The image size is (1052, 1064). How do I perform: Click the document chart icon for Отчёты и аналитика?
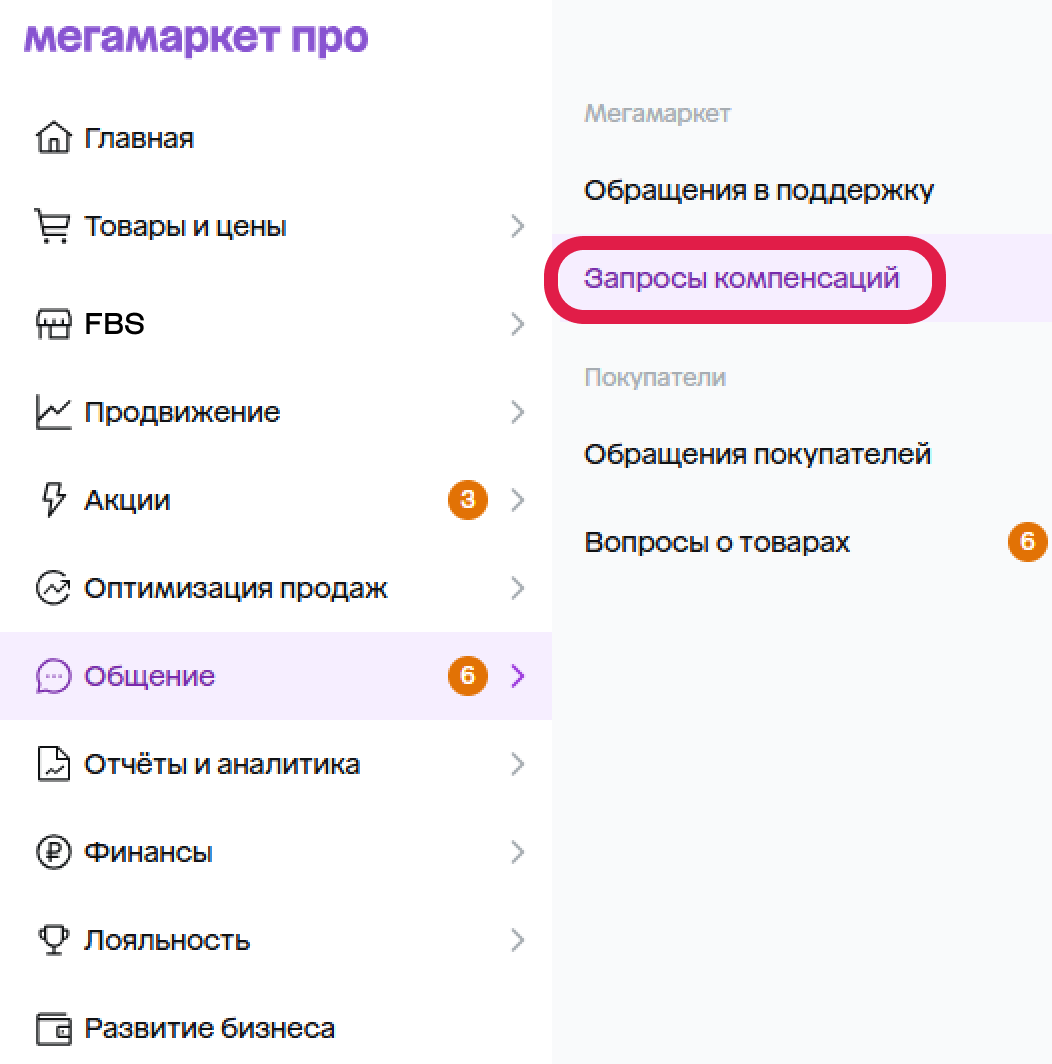click(x=54, y=764)
